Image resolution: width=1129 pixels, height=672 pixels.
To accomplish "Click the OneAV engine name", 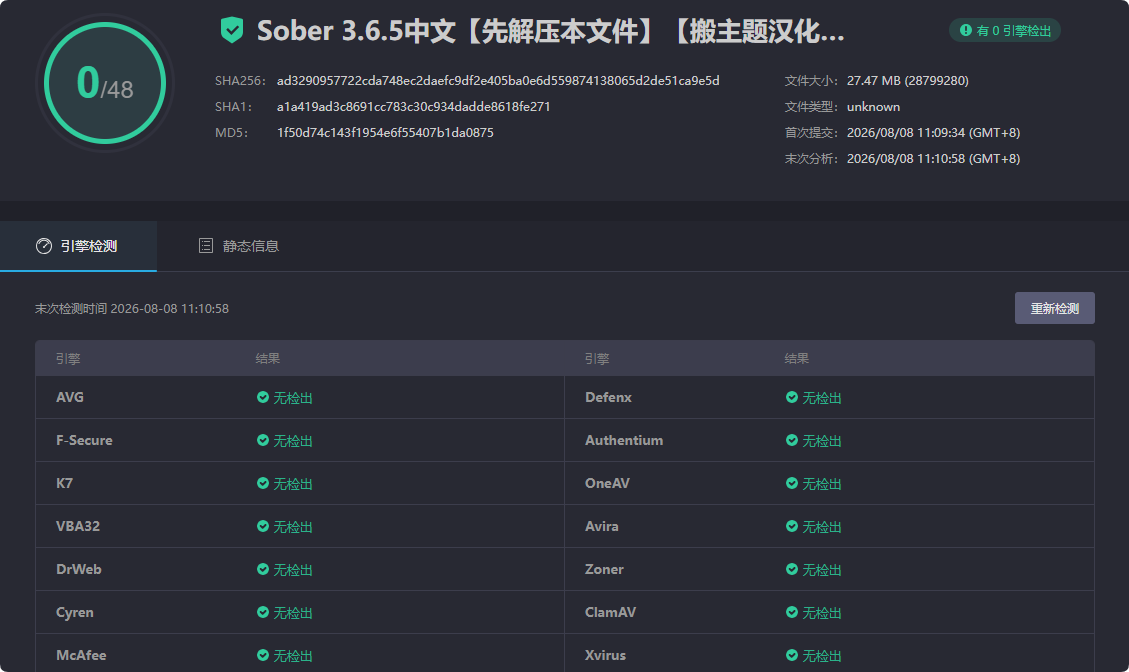I will click(607, 483).
